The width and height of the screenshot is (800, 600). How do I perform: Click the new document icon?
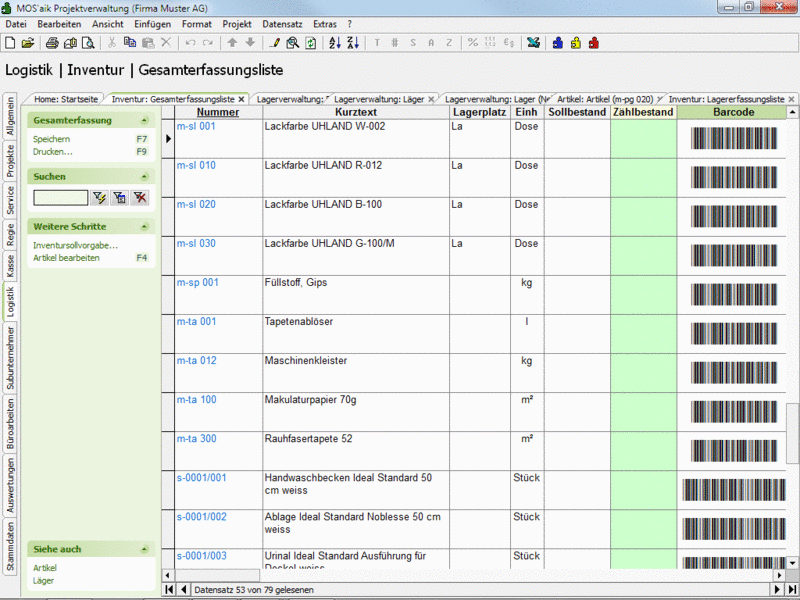10,43
